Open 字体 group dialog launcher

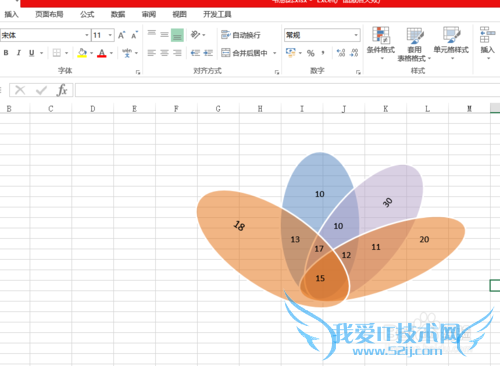138,72
